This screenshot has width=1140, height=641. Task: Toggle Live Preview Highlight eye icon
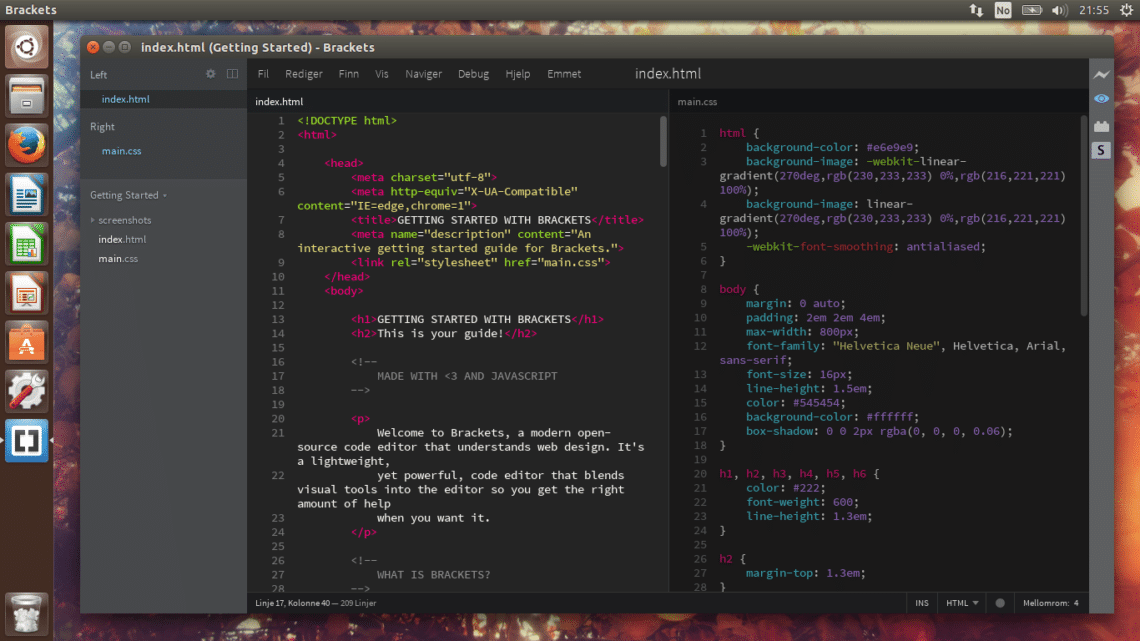point(1101,99)
